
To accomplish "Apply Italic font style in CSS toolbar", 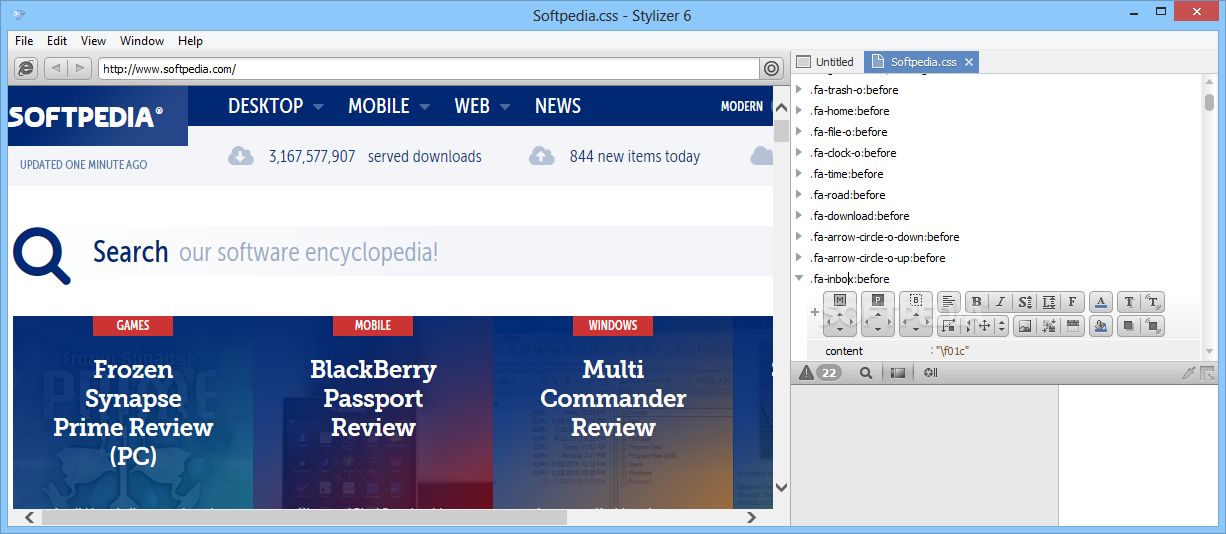I will 1000,302.
